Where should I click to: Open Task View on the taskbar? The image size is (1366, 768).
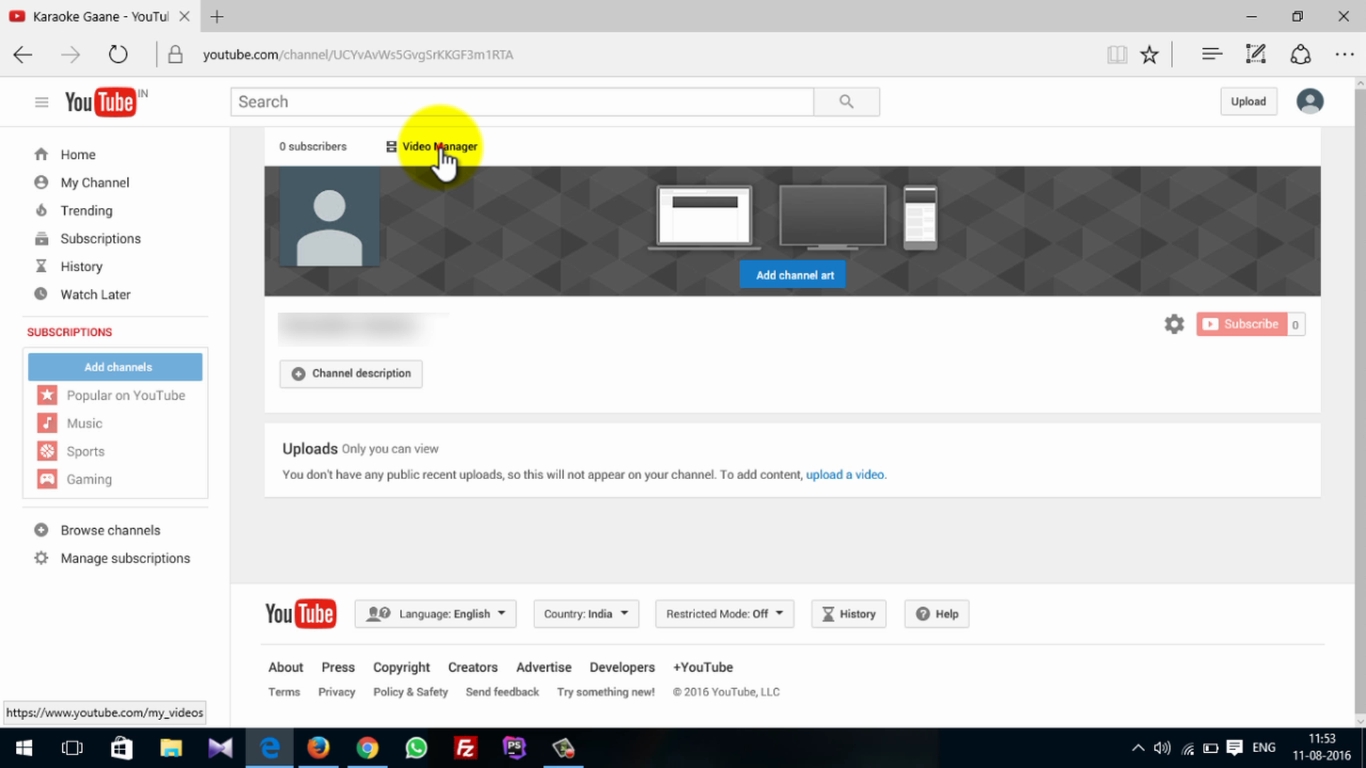pos(72,748)
